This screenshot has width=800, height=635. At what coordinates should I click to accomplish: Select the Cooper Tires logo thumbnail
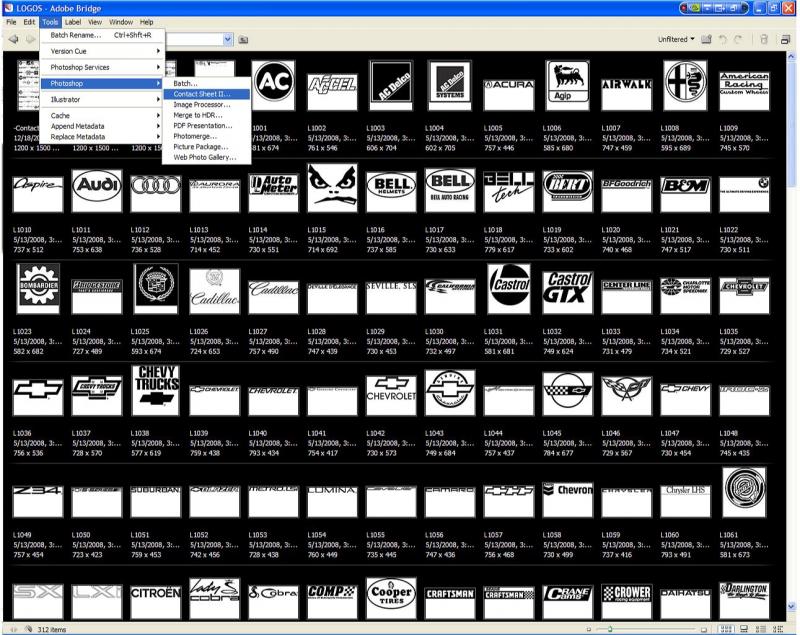(391, 598)
